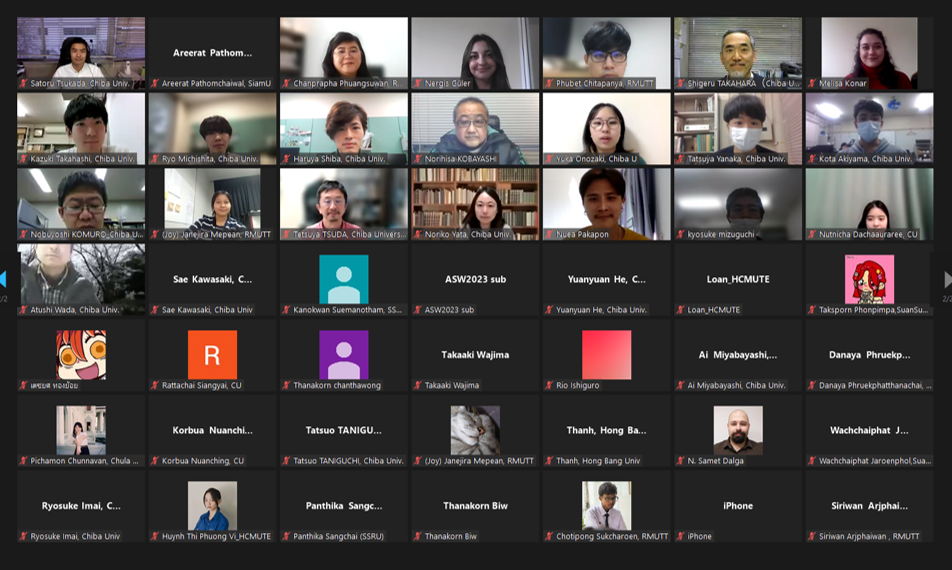Click Kanokwan Suemanotham's teal person avatar
The image size is (952, 570).
343,279
